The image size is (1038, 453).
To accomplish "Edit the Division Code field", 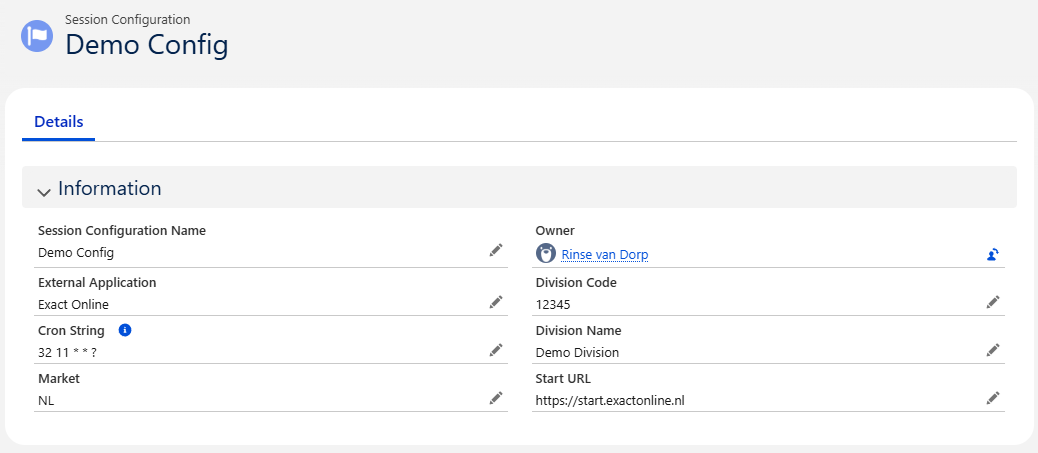I will 992,302.
